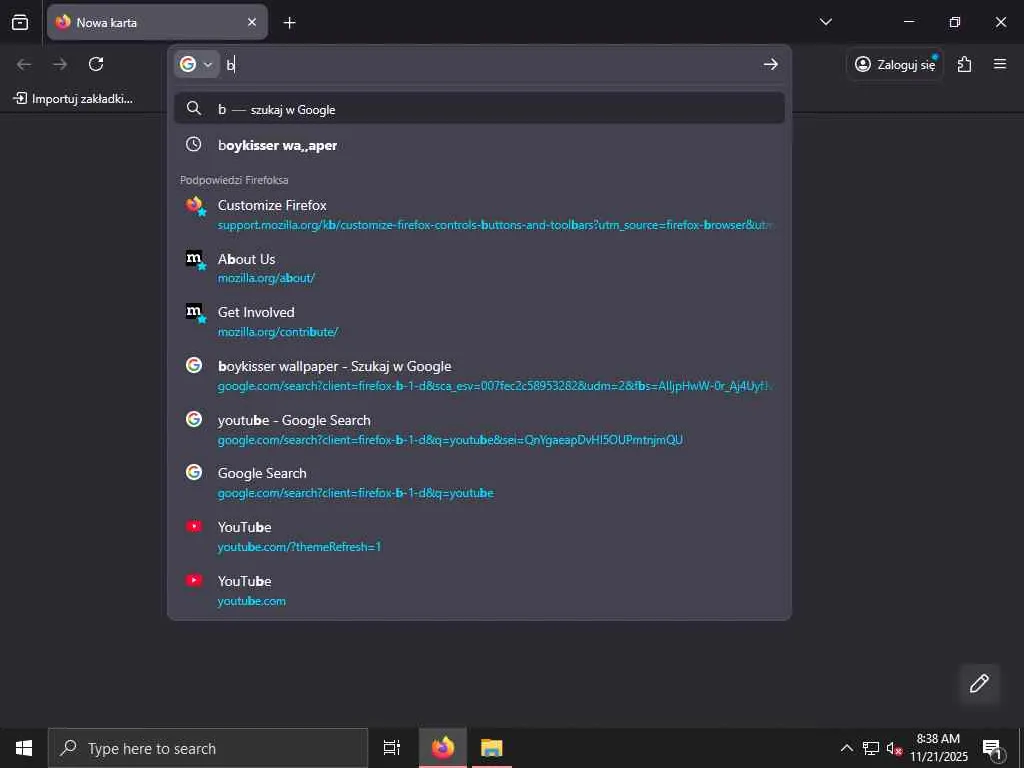Click the Mozilla icon beside About Us

pyautogui.click(x=195, y=259)
